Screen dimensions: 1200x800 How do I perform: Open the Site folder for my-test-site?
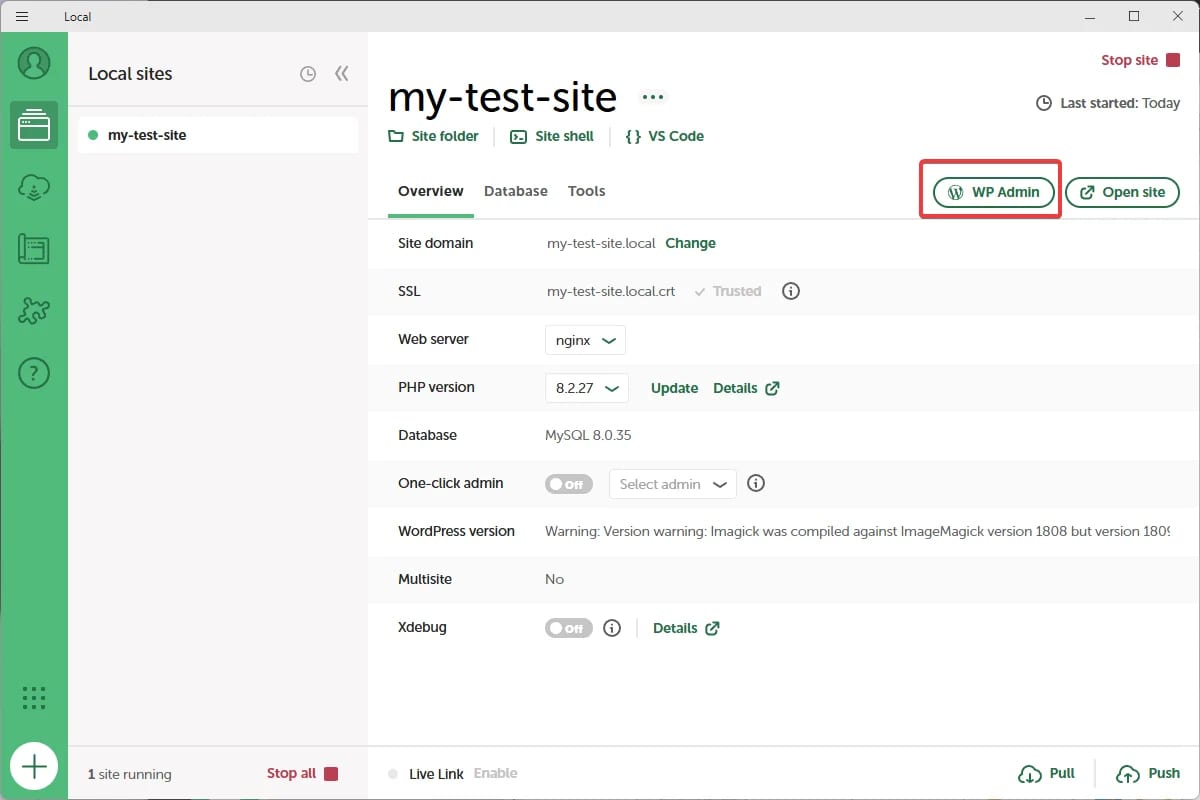(x=433, y=136)
